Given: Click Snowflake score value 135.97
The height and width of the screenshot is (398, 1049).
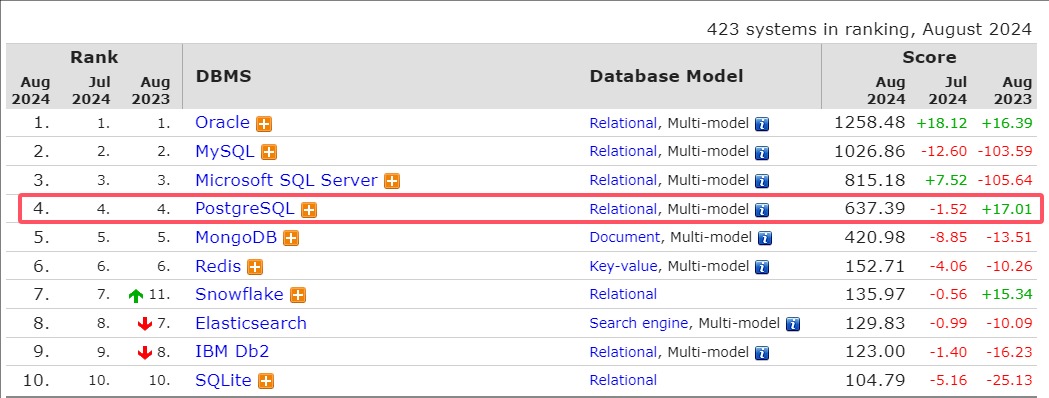Looking at the screenshot, I should click(876, 294).
